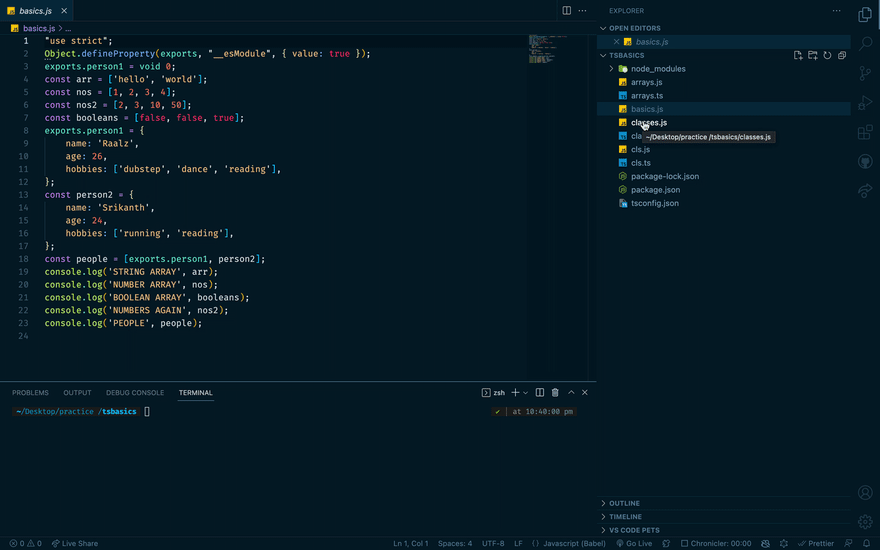Click Live Share in the status bar
The height and width of the screenshot is (550, 880).
click(x=75, y=543)
